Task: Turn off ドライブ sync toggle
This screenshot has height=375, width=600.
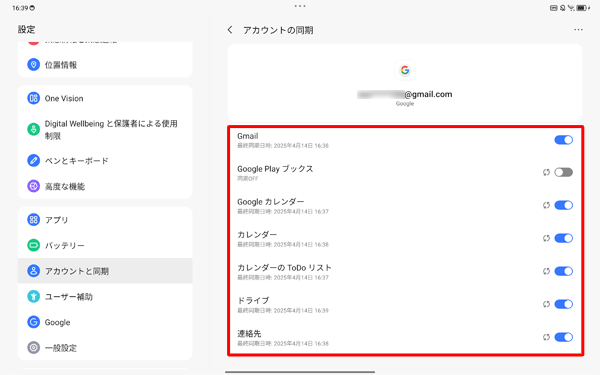Action: point(564,304)
